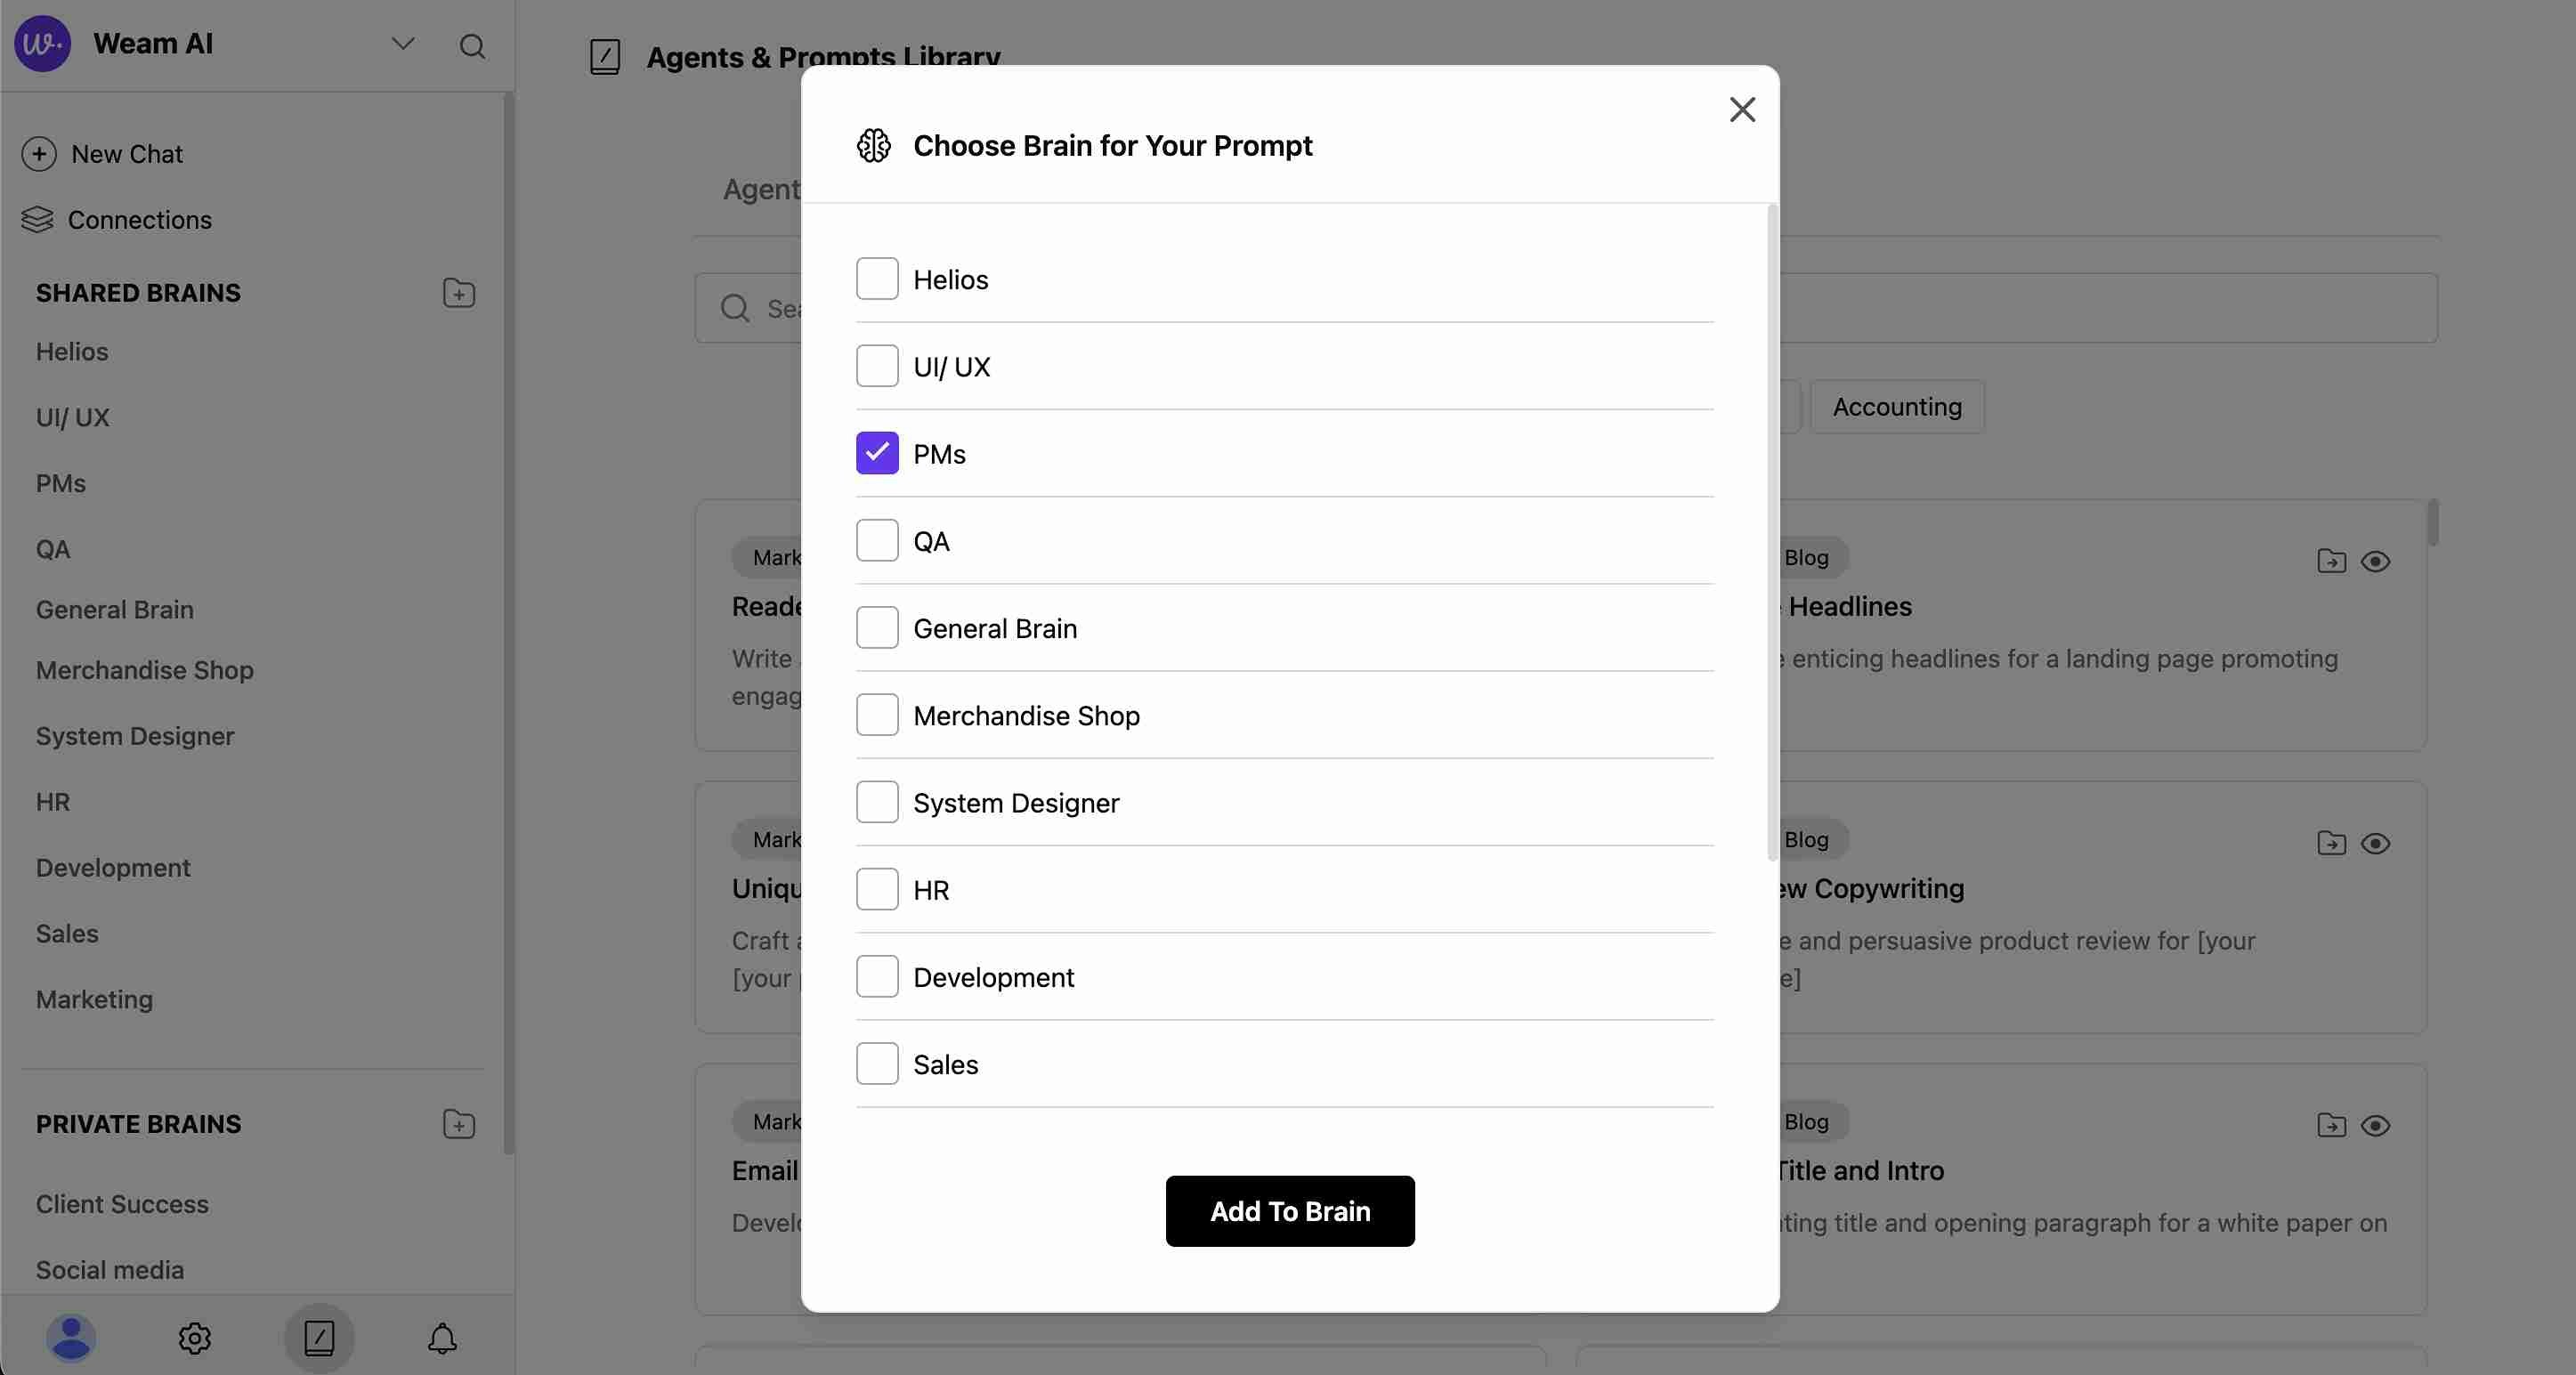Expand the Weam AI workspace dropdown
This screenshot has width=2576, height=1375.
[x=403, y=44]
